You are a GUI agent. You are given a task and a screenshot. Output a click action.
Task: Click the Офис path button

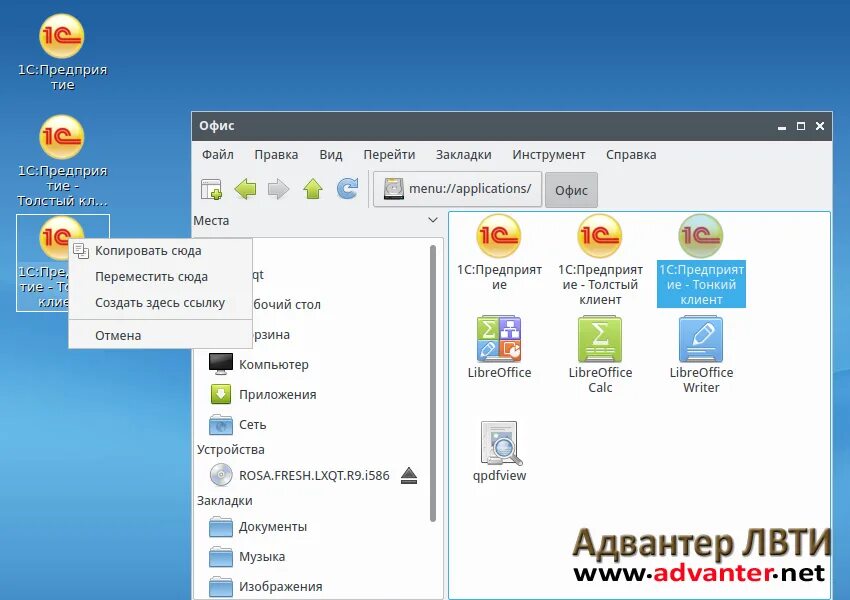click(571, 190)
